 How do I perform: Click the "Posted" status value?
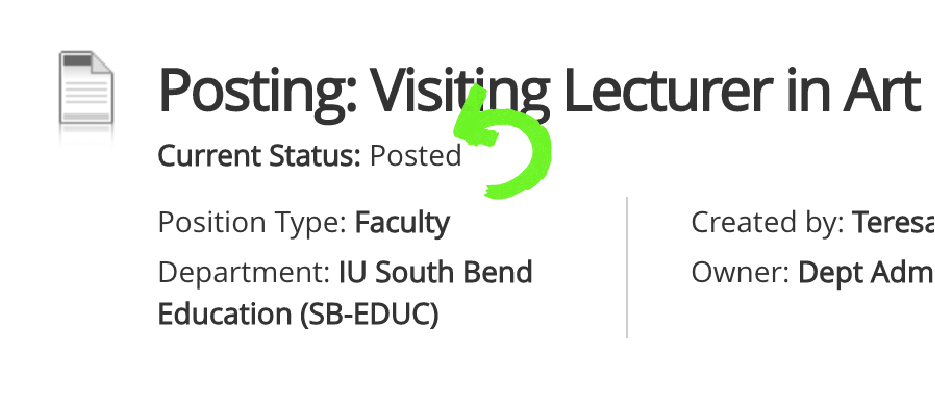(x=415, y=156)
